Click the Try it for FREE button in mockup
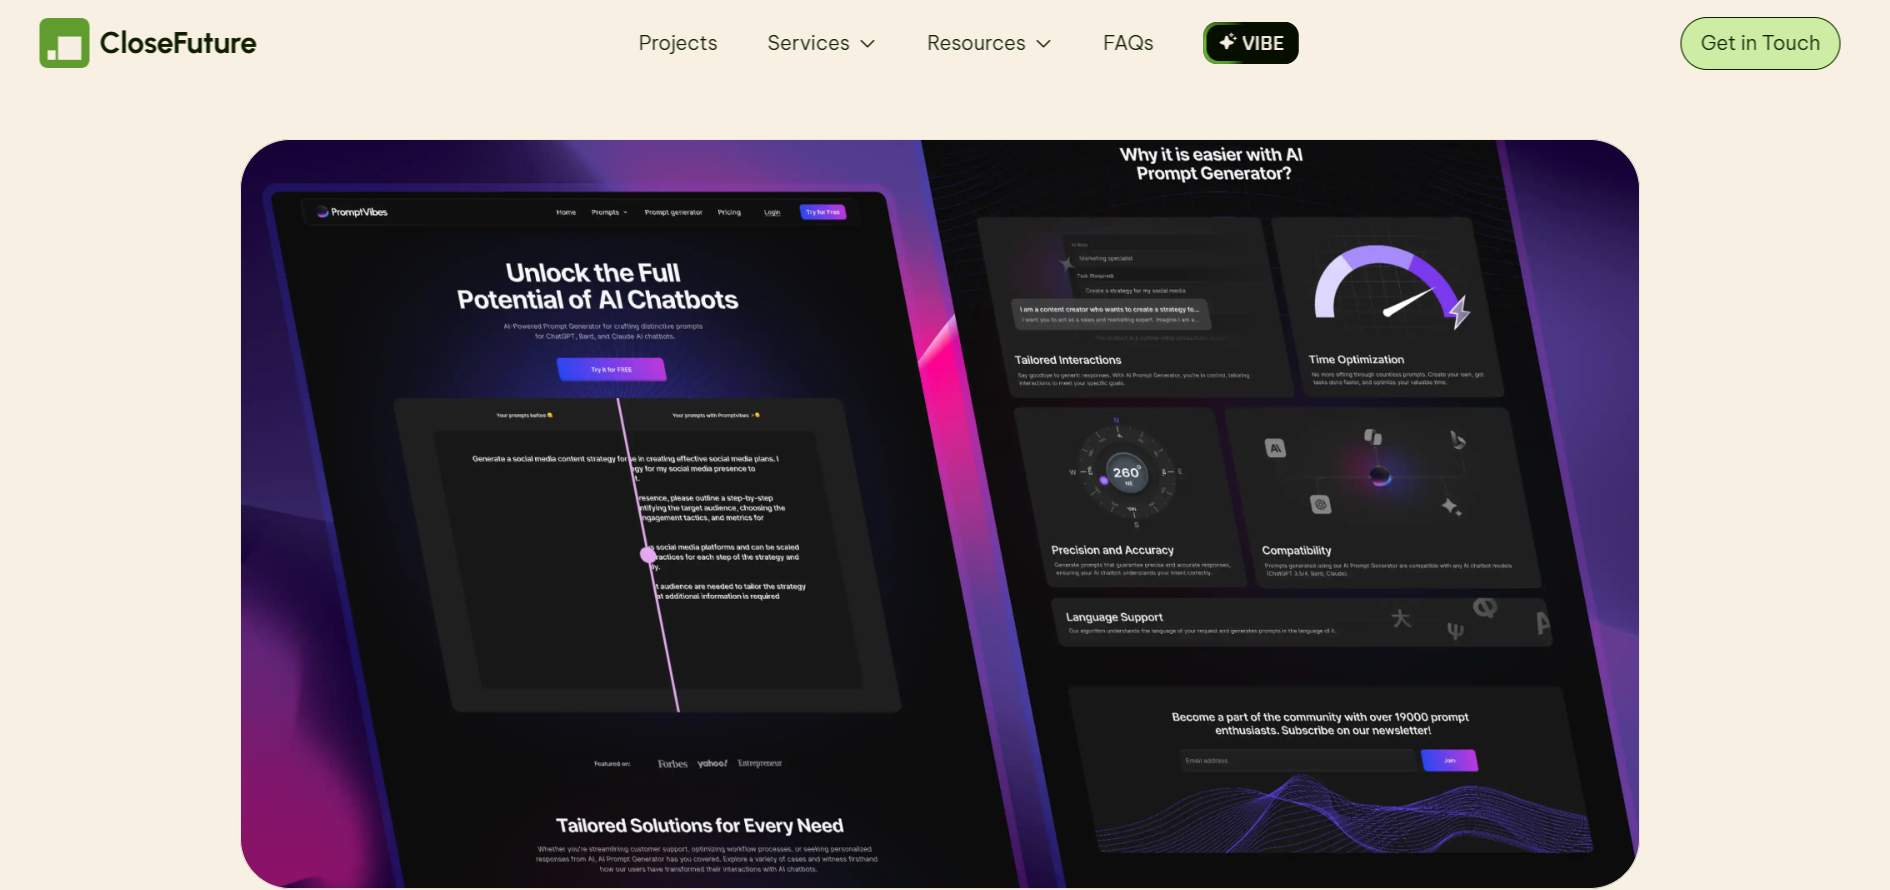1890x890 pixels. 611,370
